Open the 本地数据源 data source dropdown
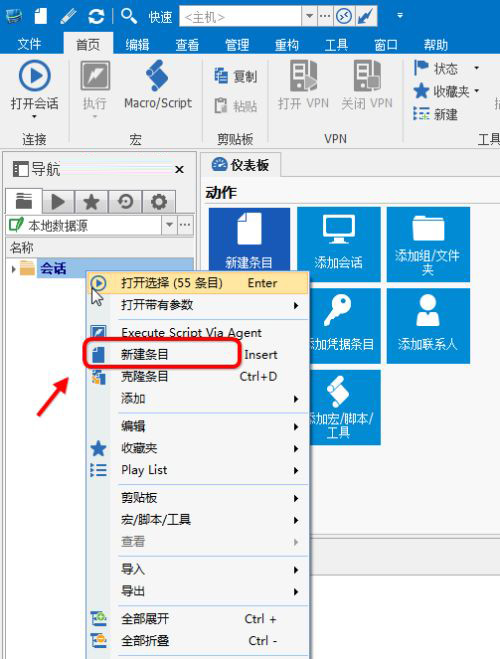 [x=169, y=225]
